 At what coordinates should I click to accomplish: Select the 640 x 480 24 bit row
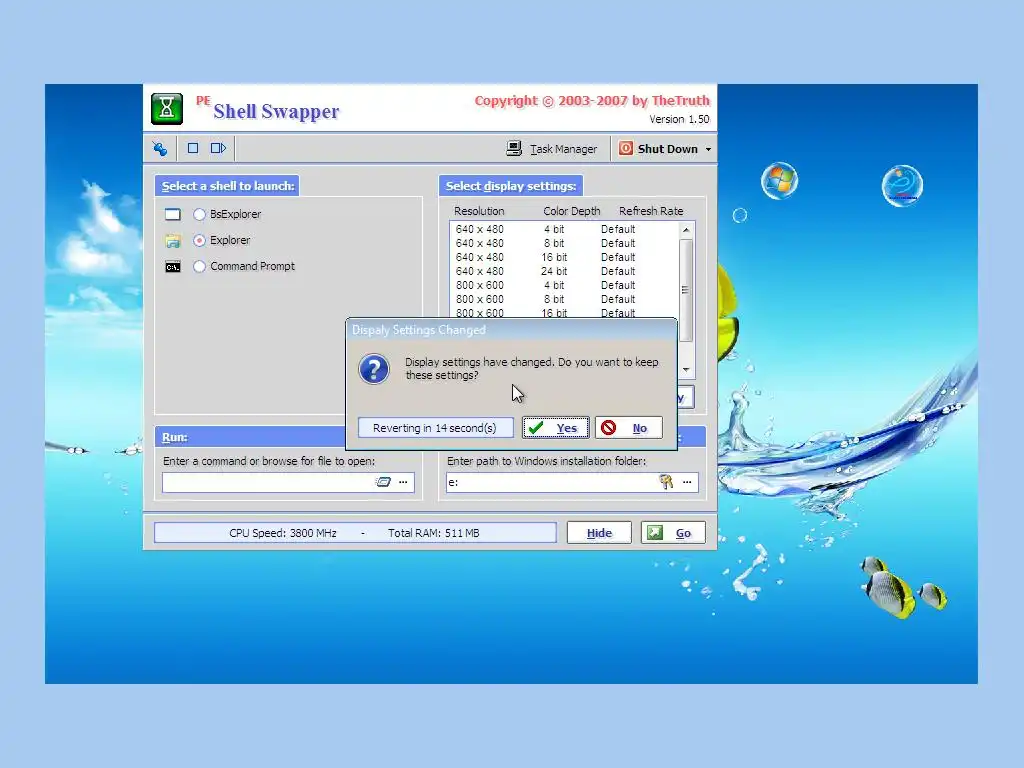click(564, 271)
